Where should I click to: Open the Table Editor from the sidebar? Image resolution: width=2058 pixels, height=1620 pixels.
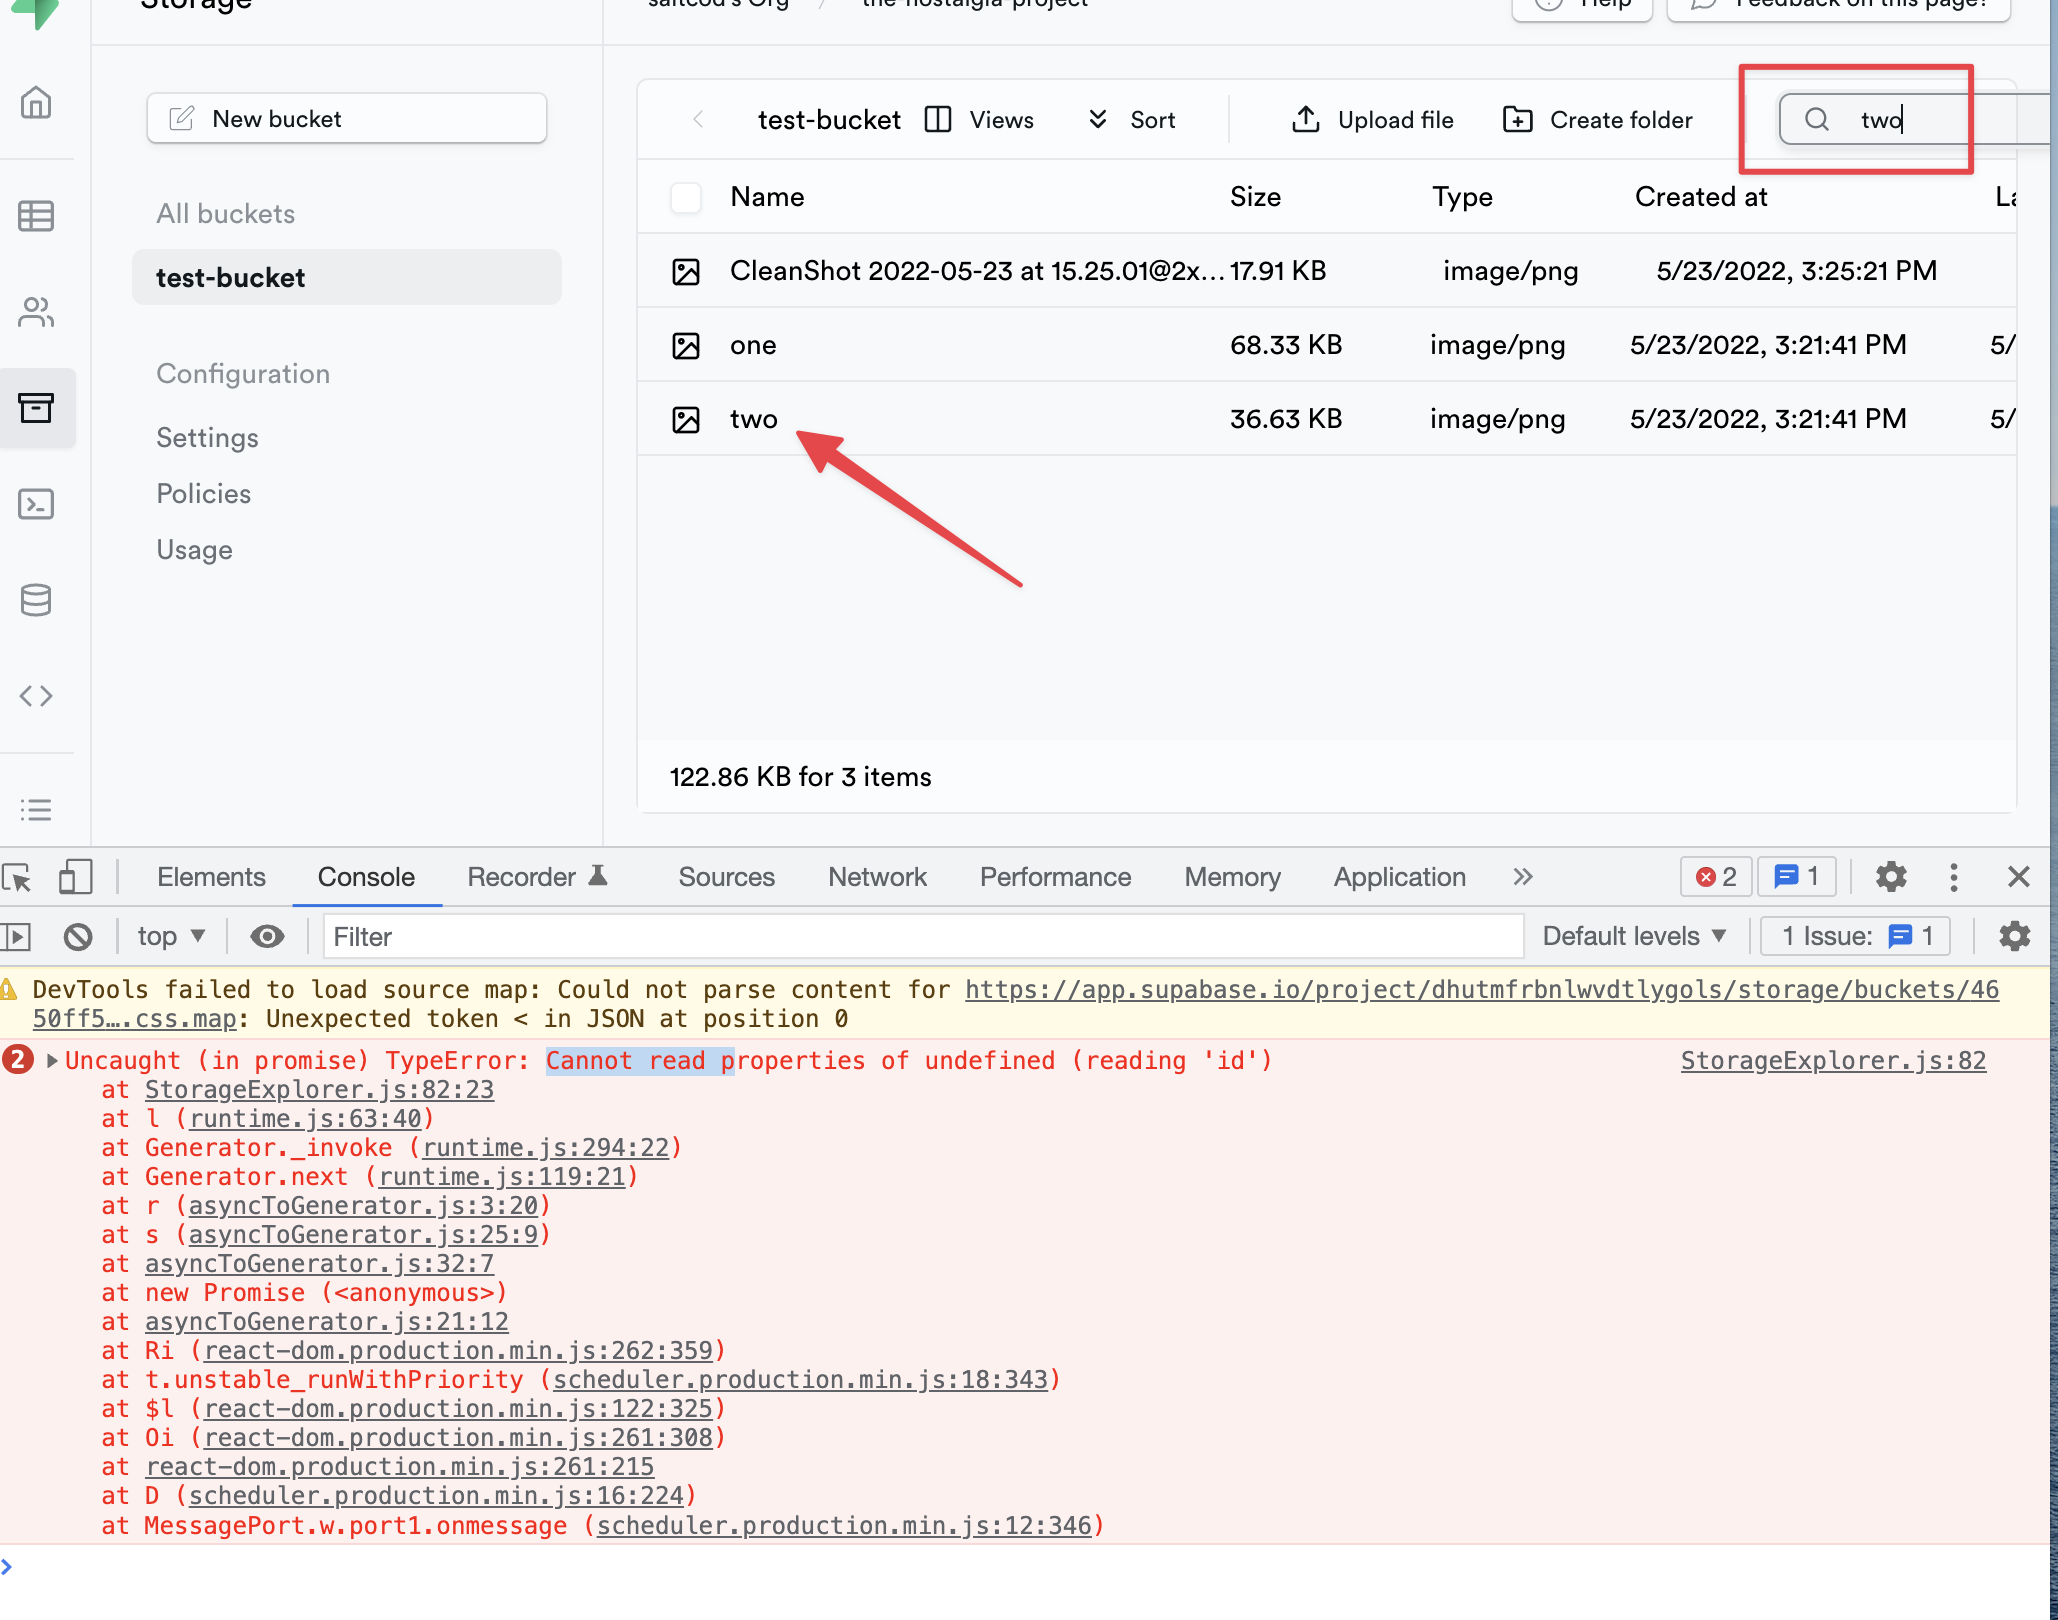click(37, 215)
